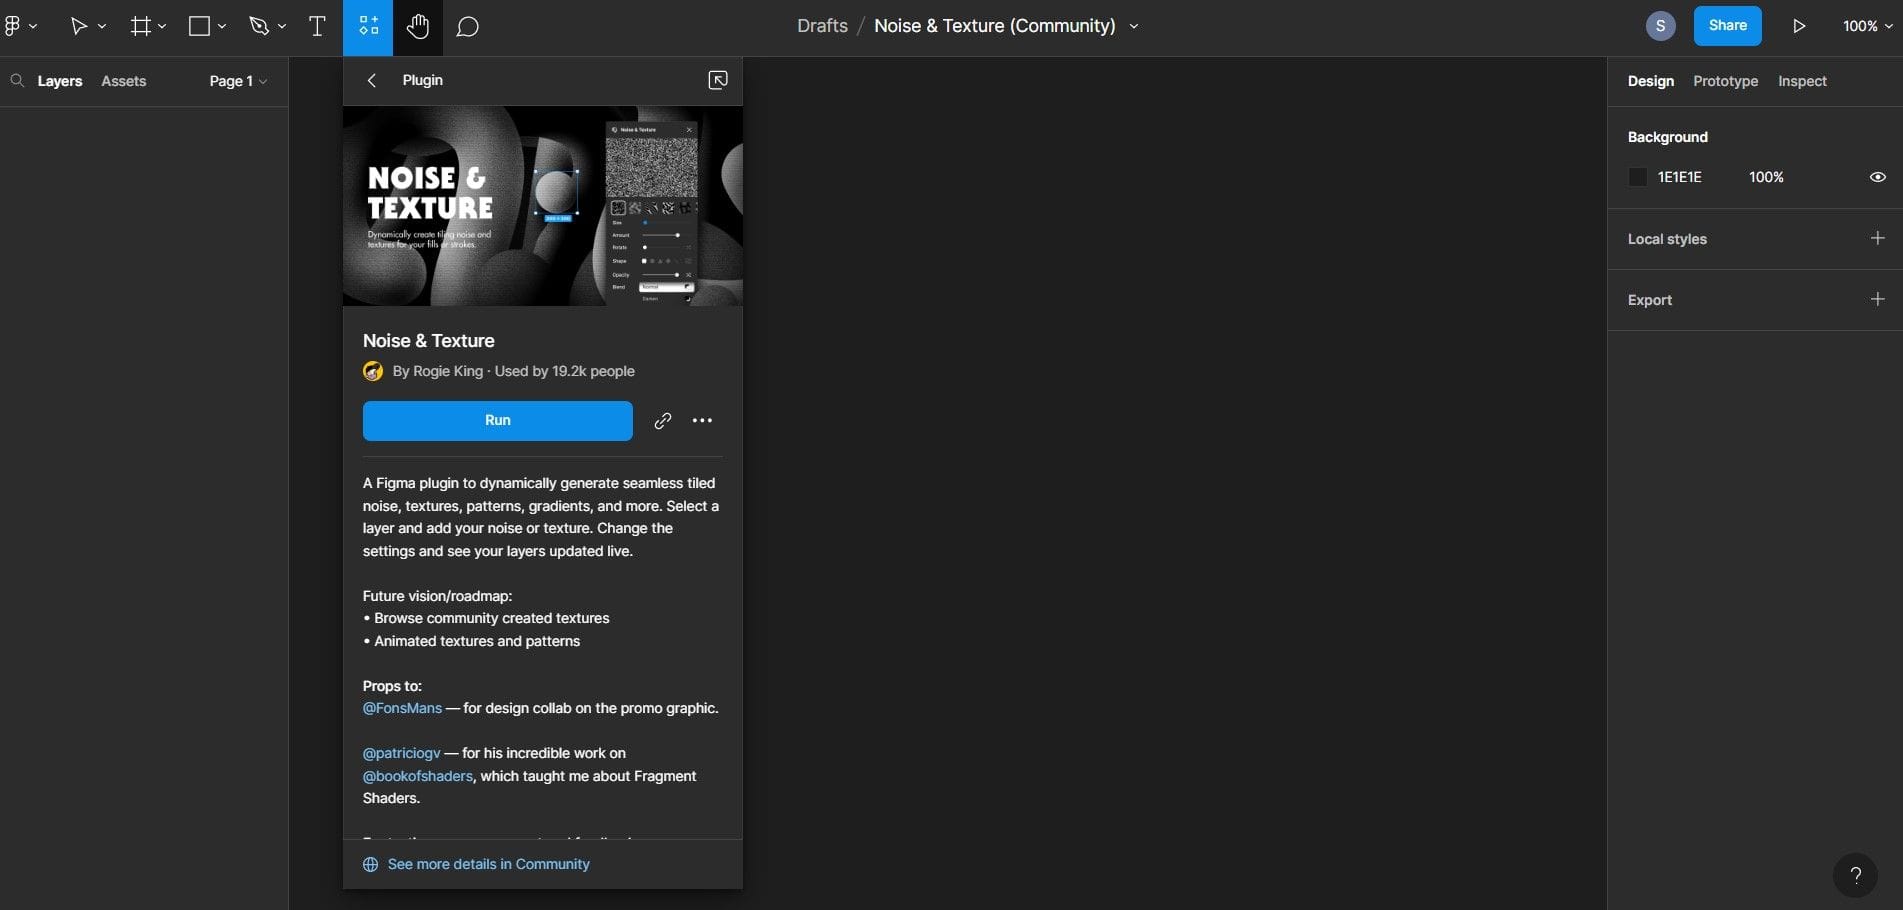Switch to the Assets tab

tap(123, 80)
